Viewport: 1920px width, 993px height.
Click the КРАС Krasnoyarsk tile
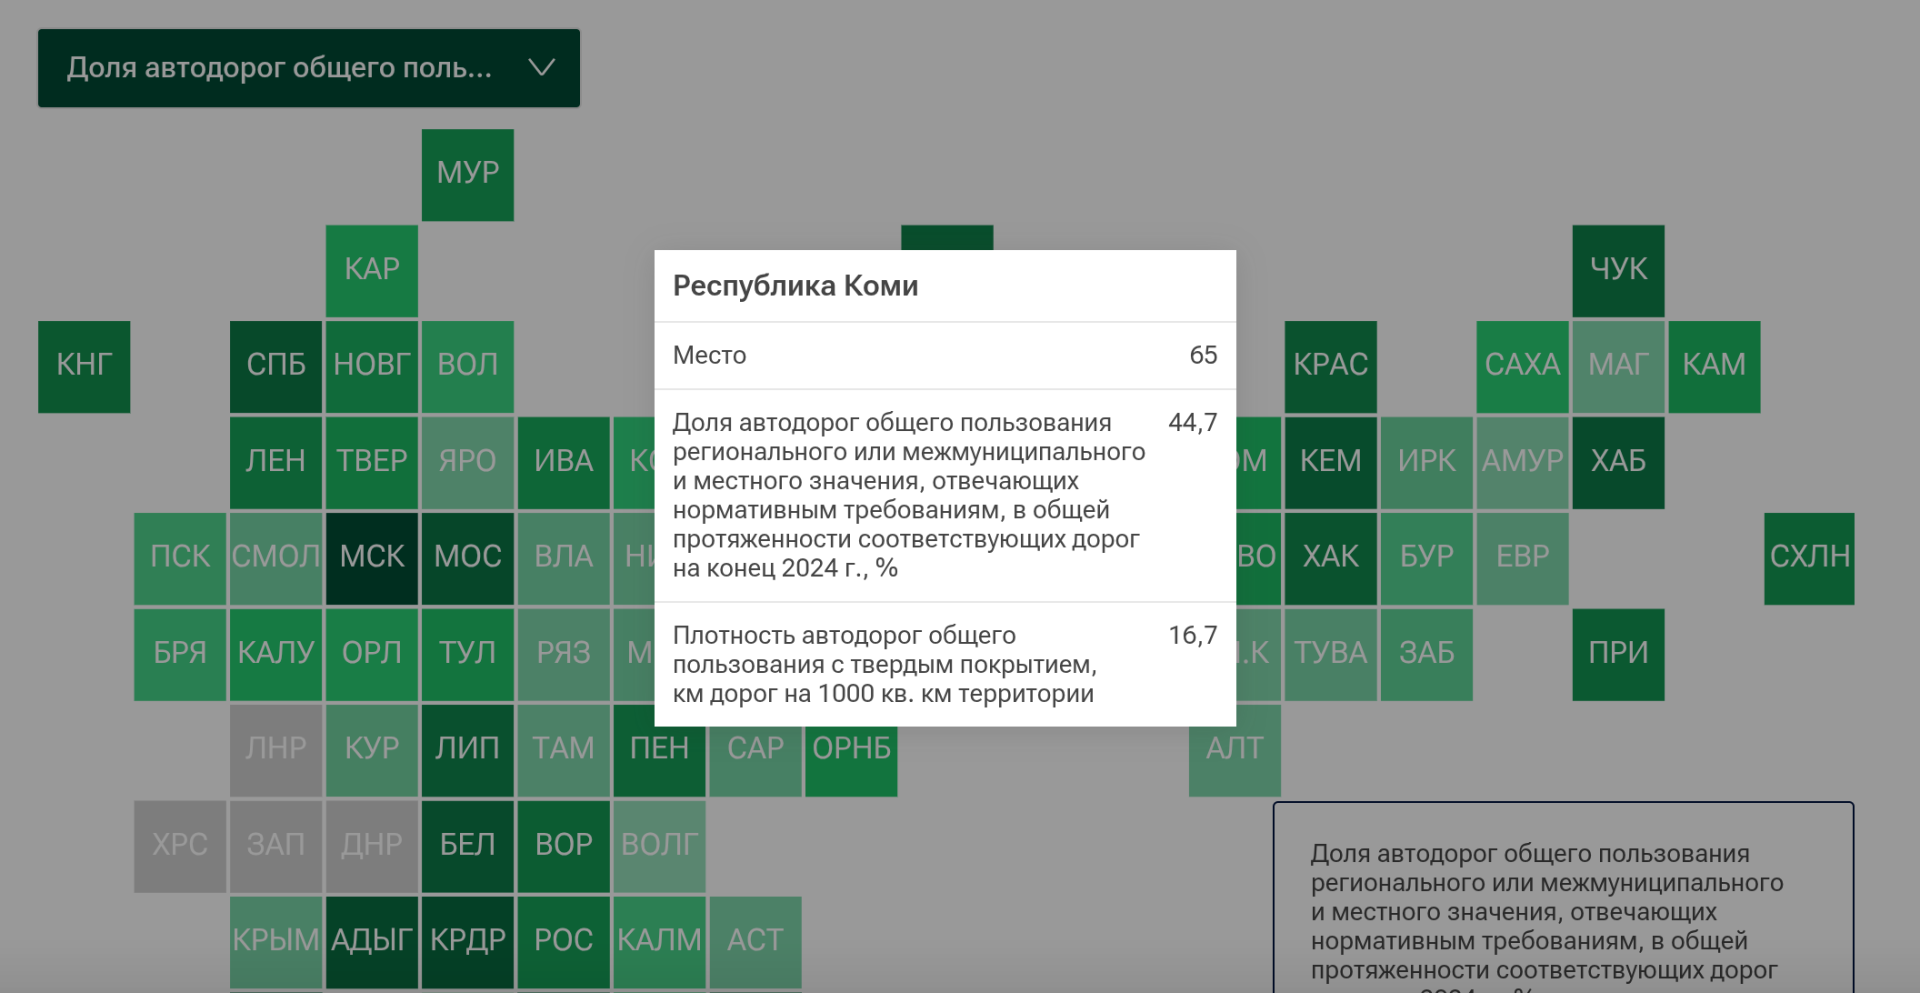pos(1330,366)
